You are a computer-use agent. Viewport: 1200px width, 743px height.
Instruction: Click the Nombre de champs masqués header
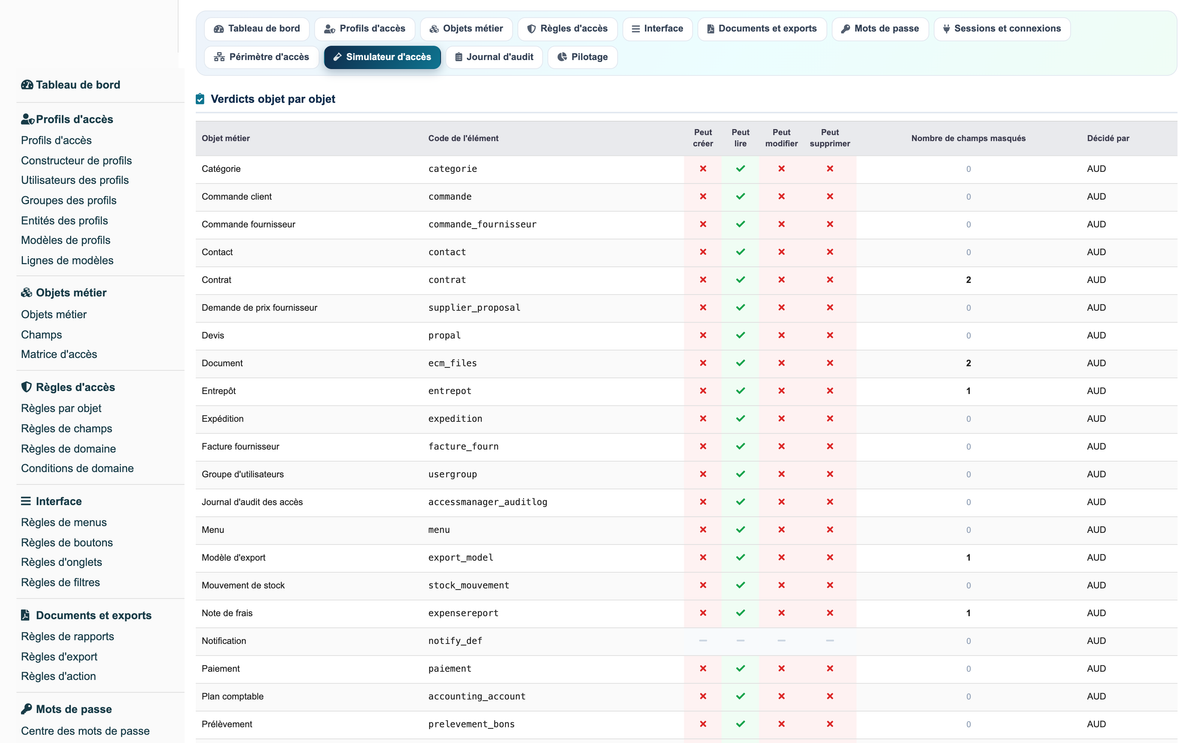[x=968, y=138]
